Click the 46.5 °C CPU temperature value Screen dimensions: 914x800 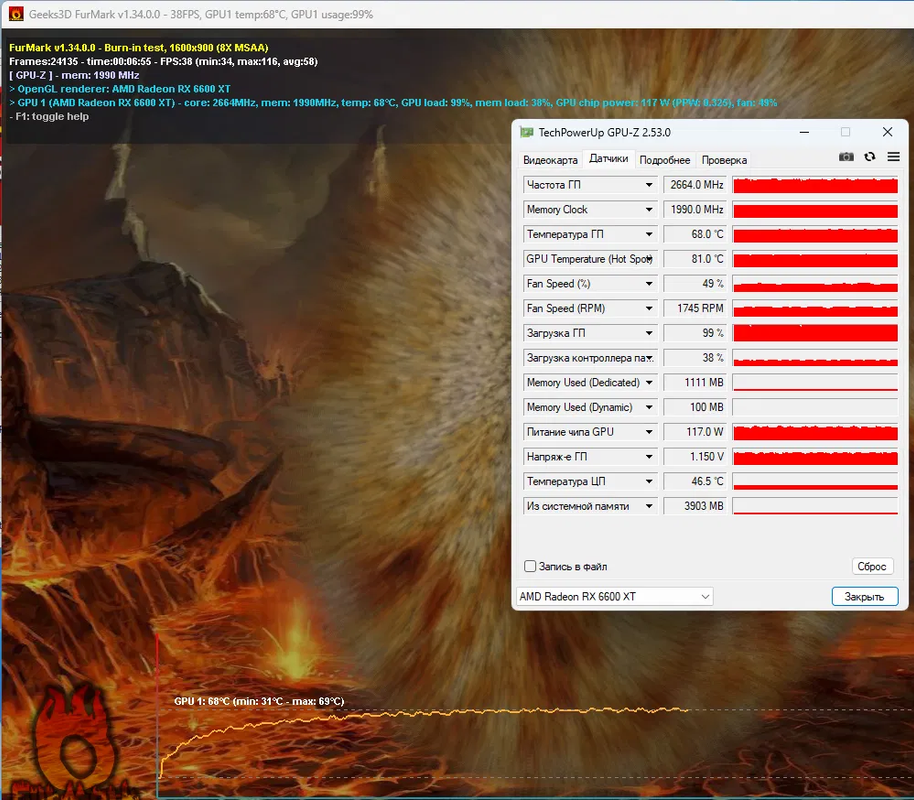[695, 482]
